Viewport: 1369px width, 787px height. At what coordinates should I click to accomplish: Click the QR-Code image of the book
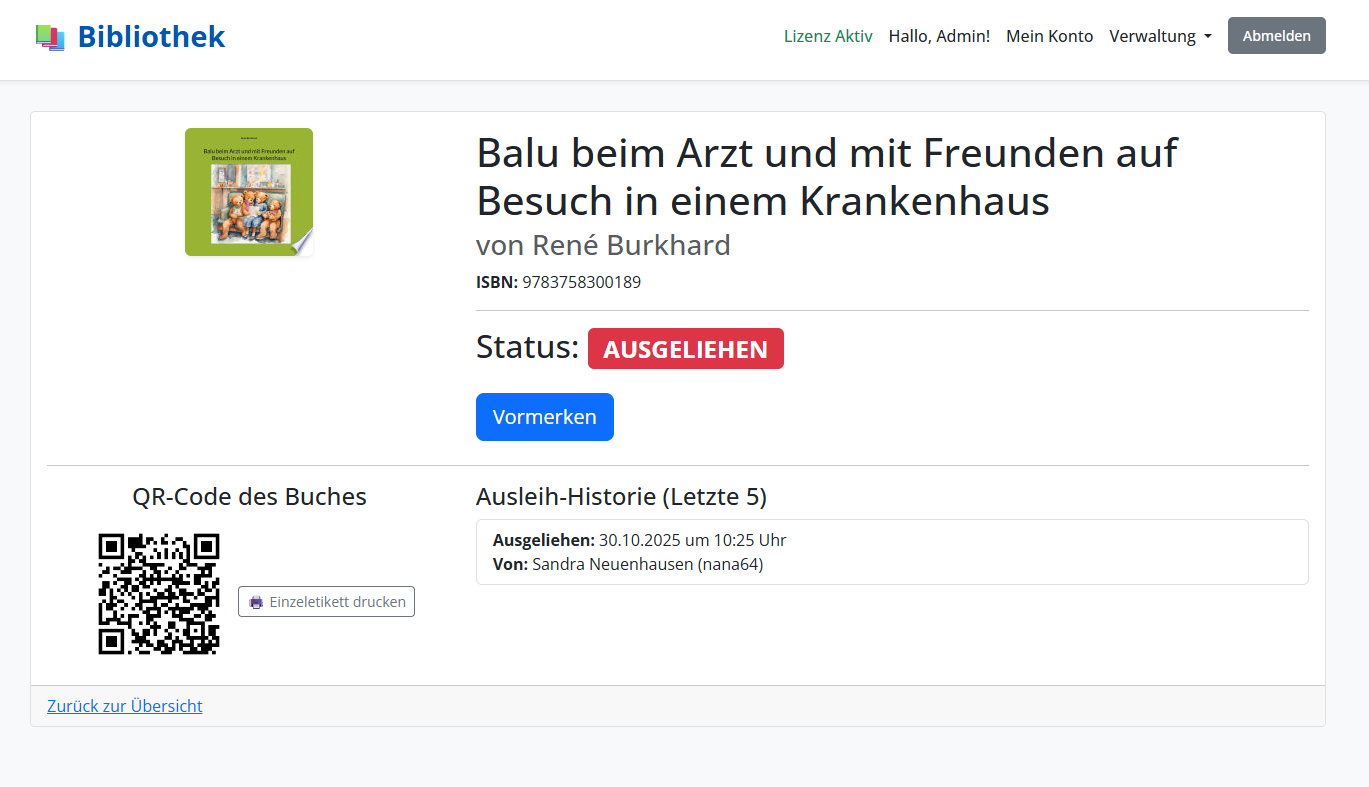point(159,595)
